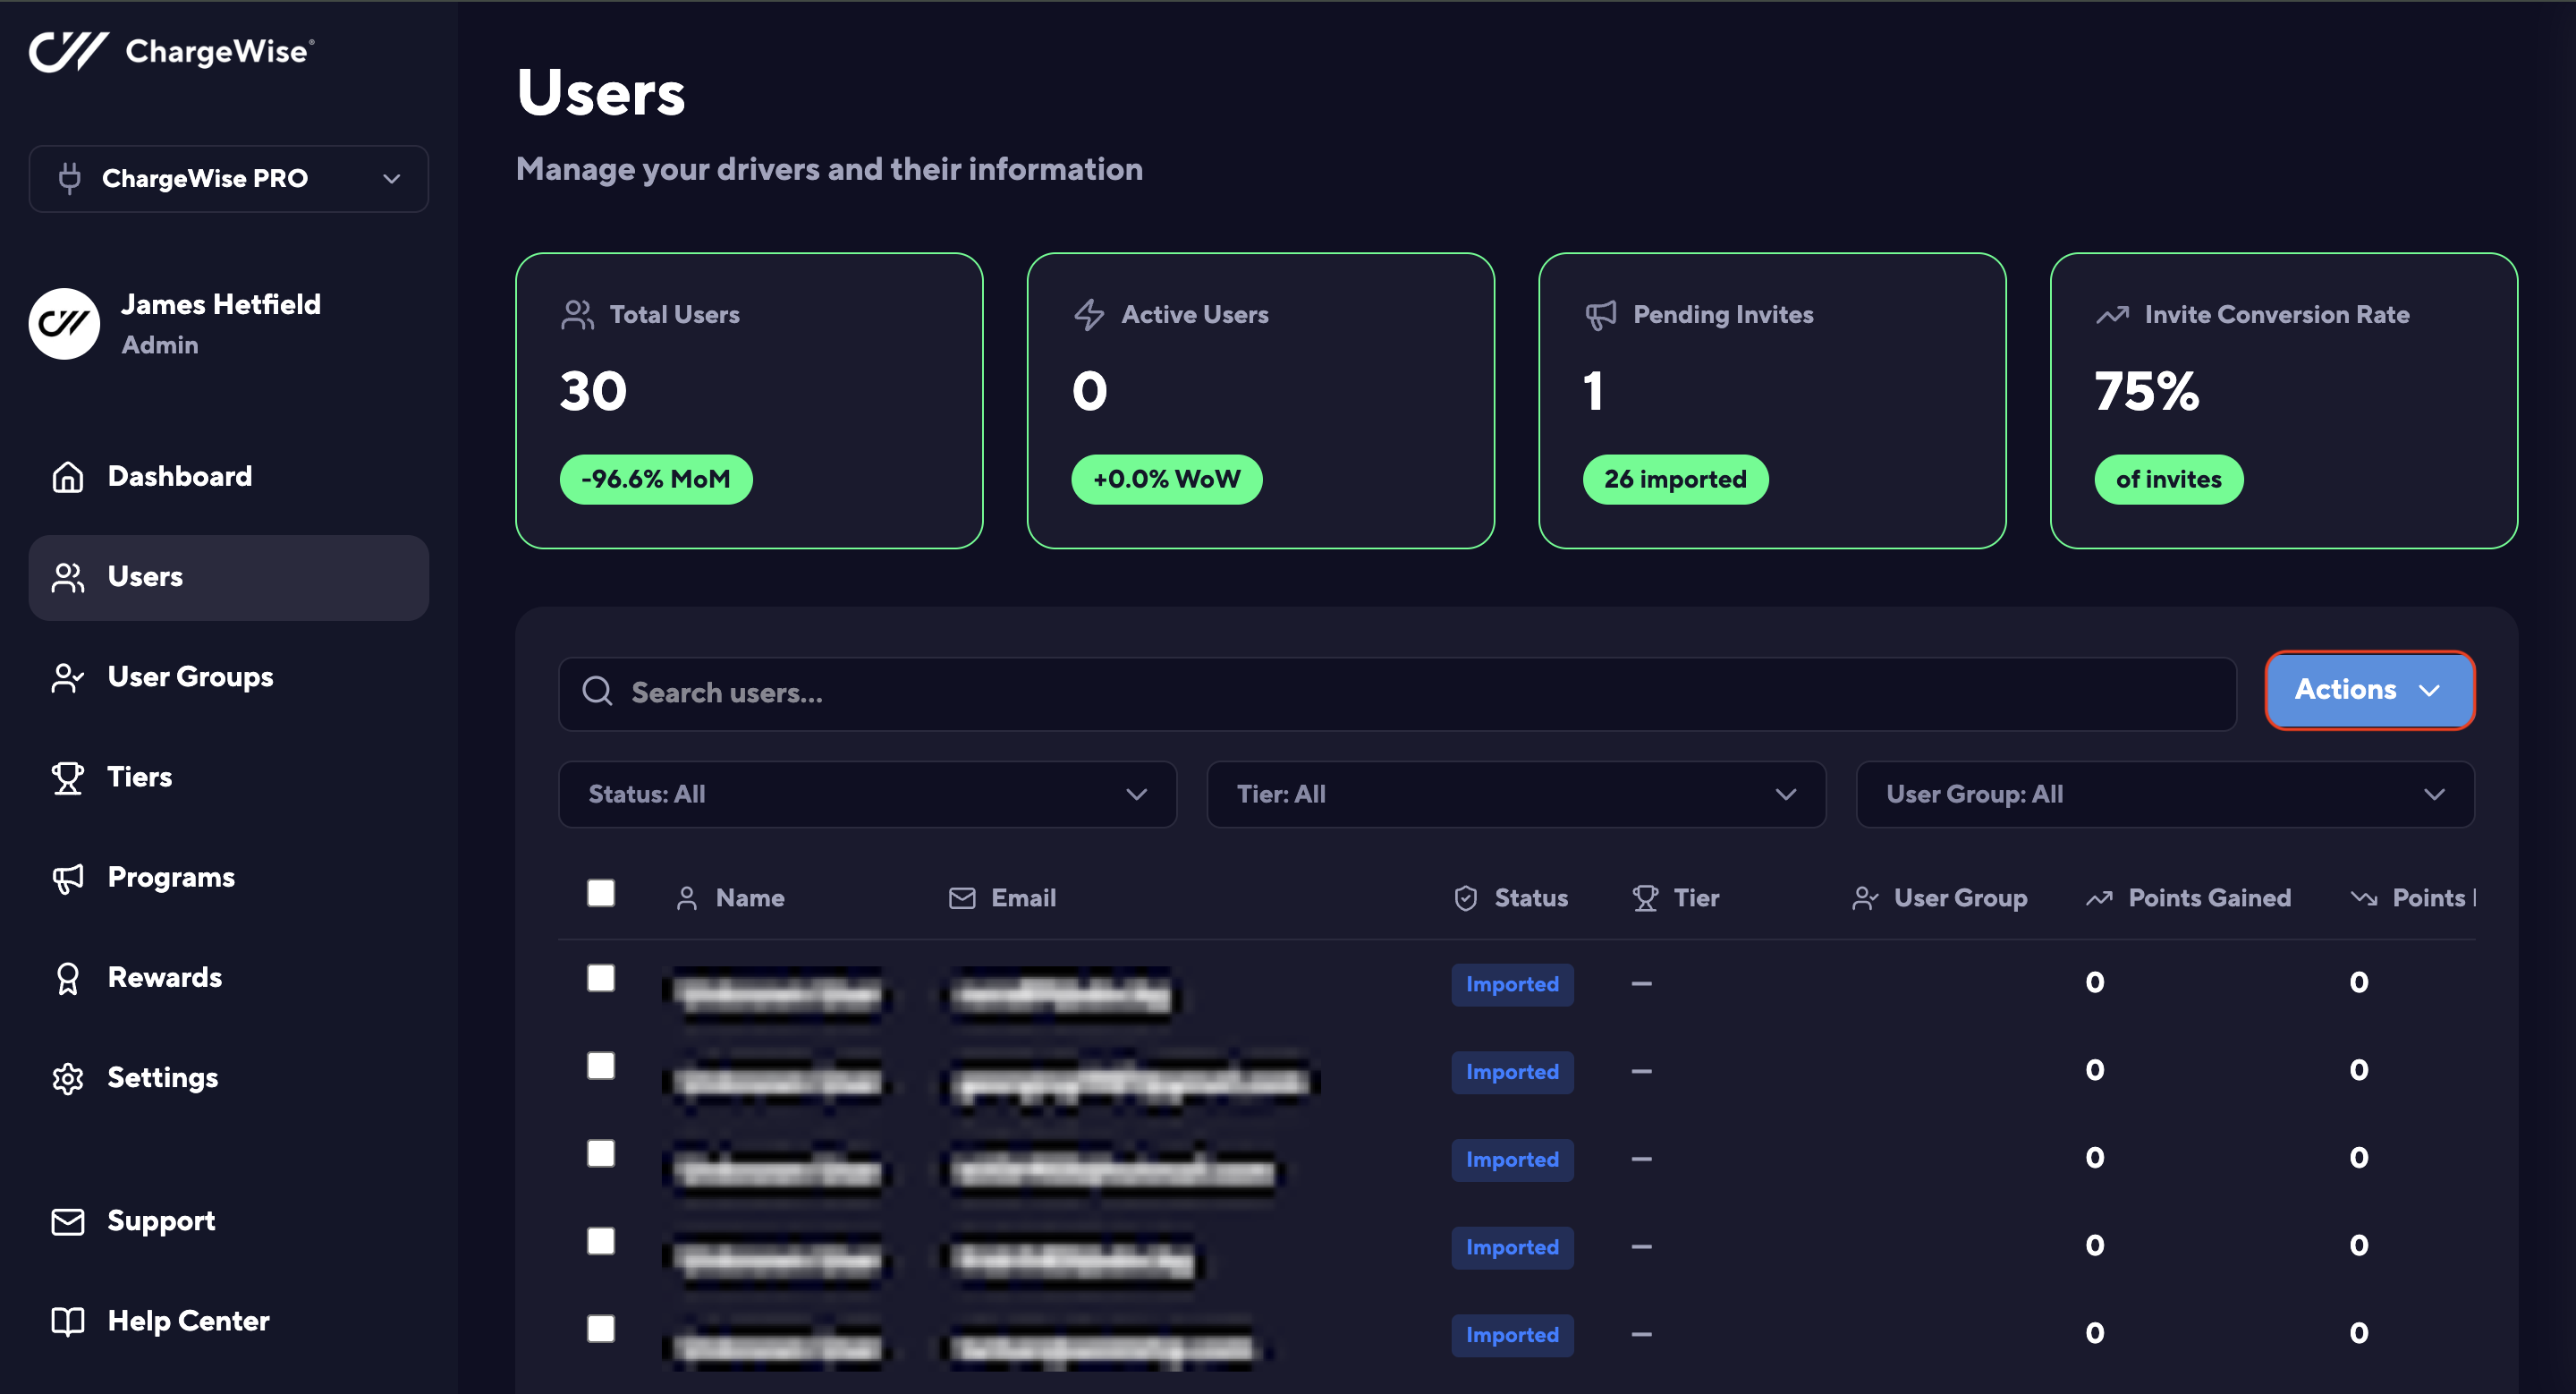Click the blue Actions button
Screen dimensions: 2576x1394
coord(2368,690)
